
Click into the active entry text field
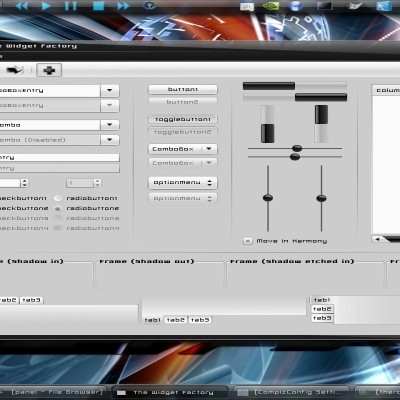tap(59, 157)
